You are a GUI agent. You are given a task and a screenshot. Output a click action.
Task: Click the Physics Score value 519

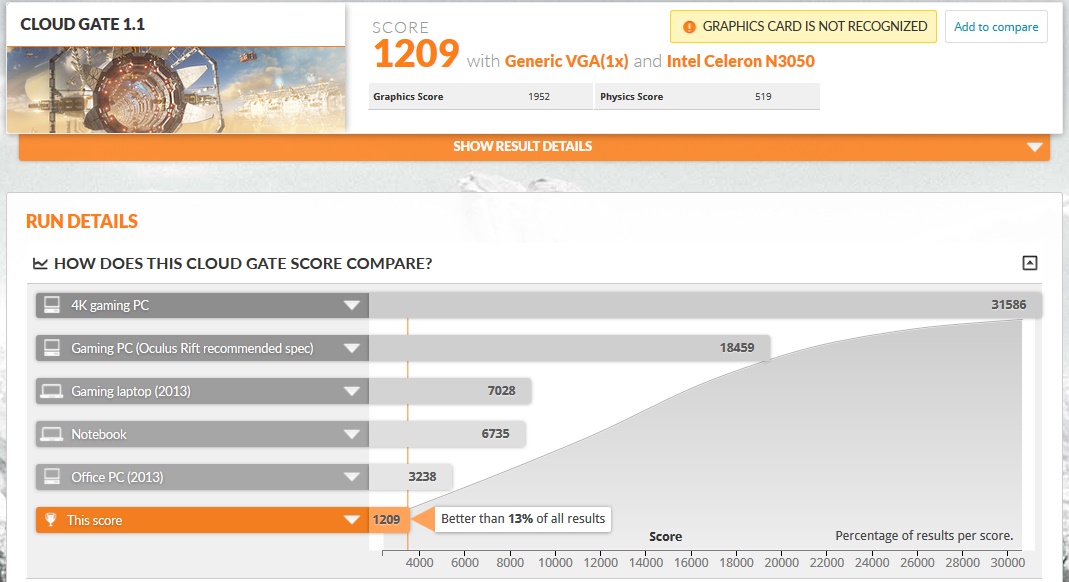tap(763, 97)
